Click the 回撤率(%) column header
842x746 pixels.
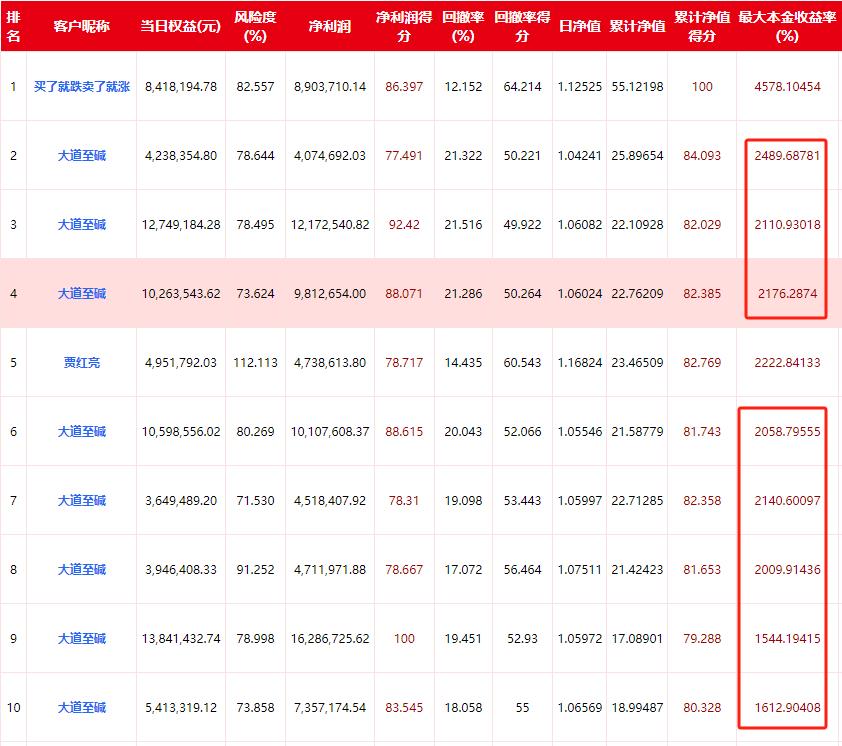(x=463, y=26)
